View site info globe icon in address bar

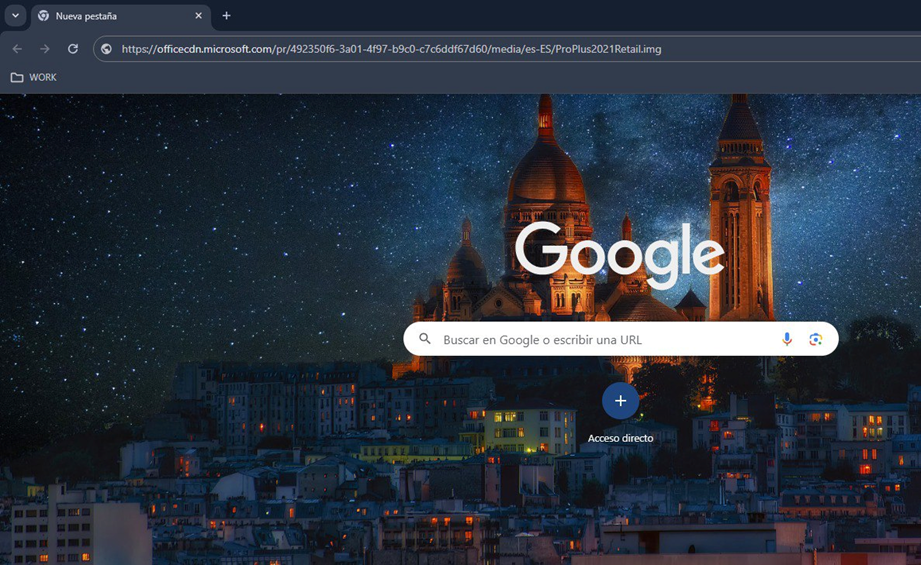[x=107, y=49]
